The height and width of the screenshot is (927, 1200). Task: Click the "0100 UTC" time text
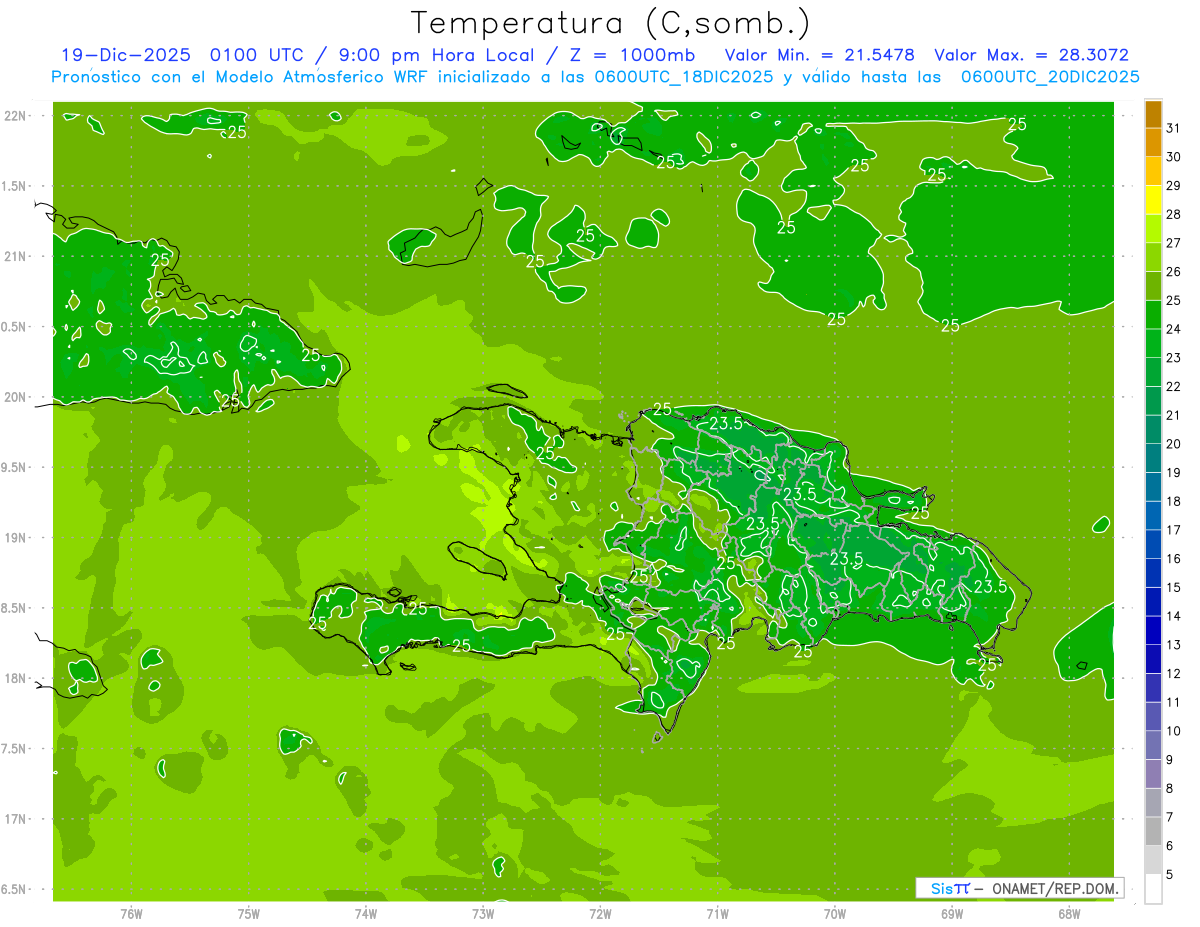257,55
